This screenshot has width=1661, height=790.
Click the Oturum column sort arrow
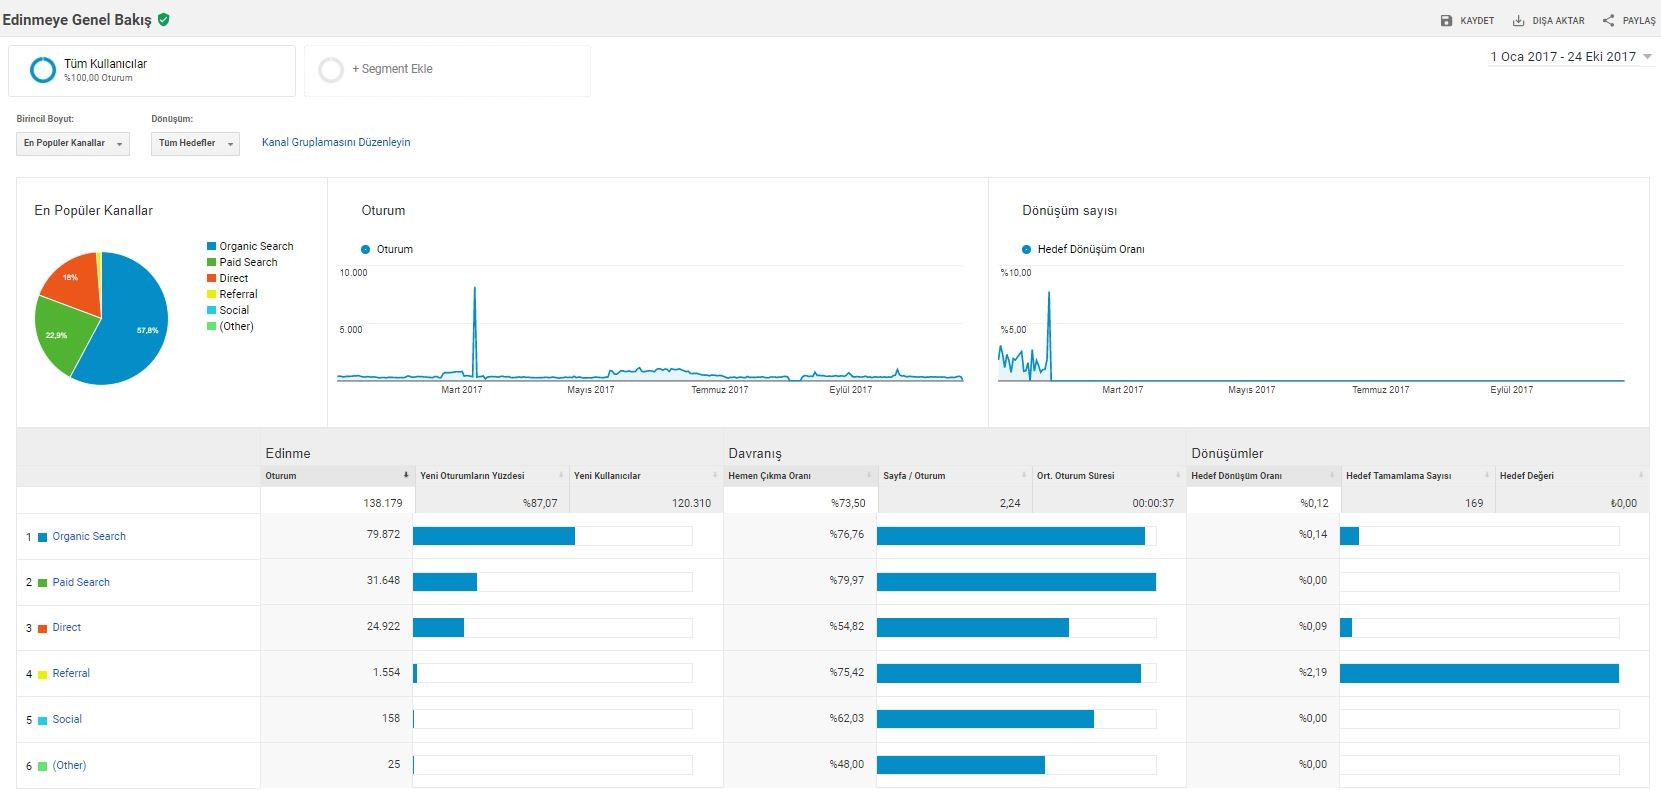(406, 475)
